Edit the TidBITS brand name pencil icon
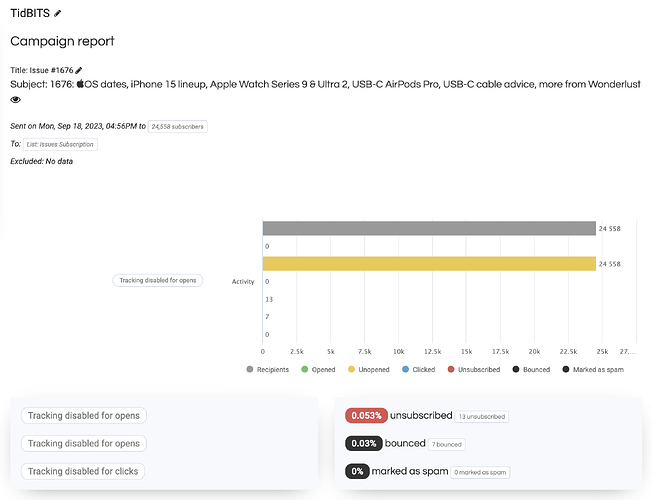The width and height of the screenshot is (652, 500). click(57, 13)
